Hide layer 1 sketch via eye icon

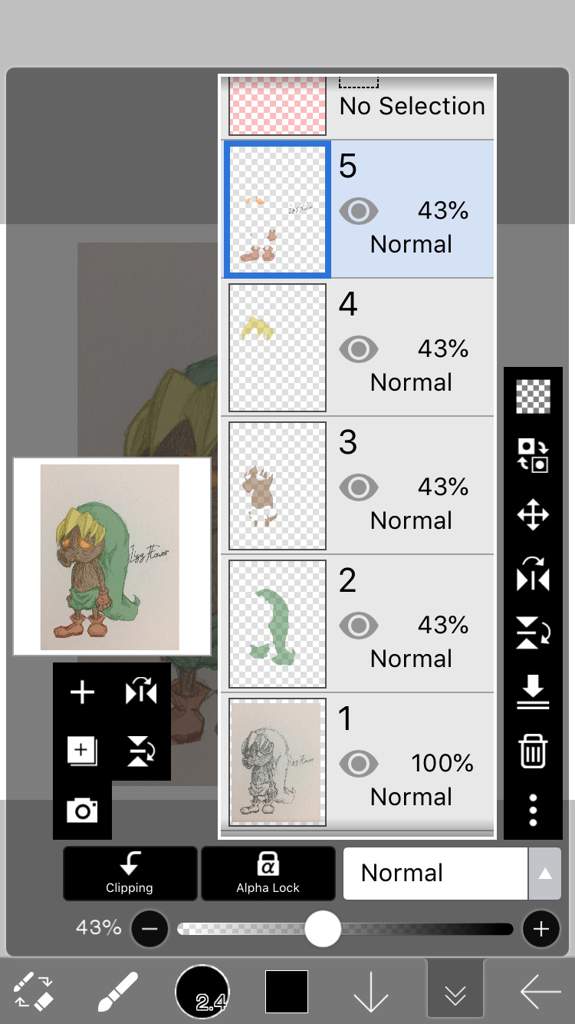359,763
